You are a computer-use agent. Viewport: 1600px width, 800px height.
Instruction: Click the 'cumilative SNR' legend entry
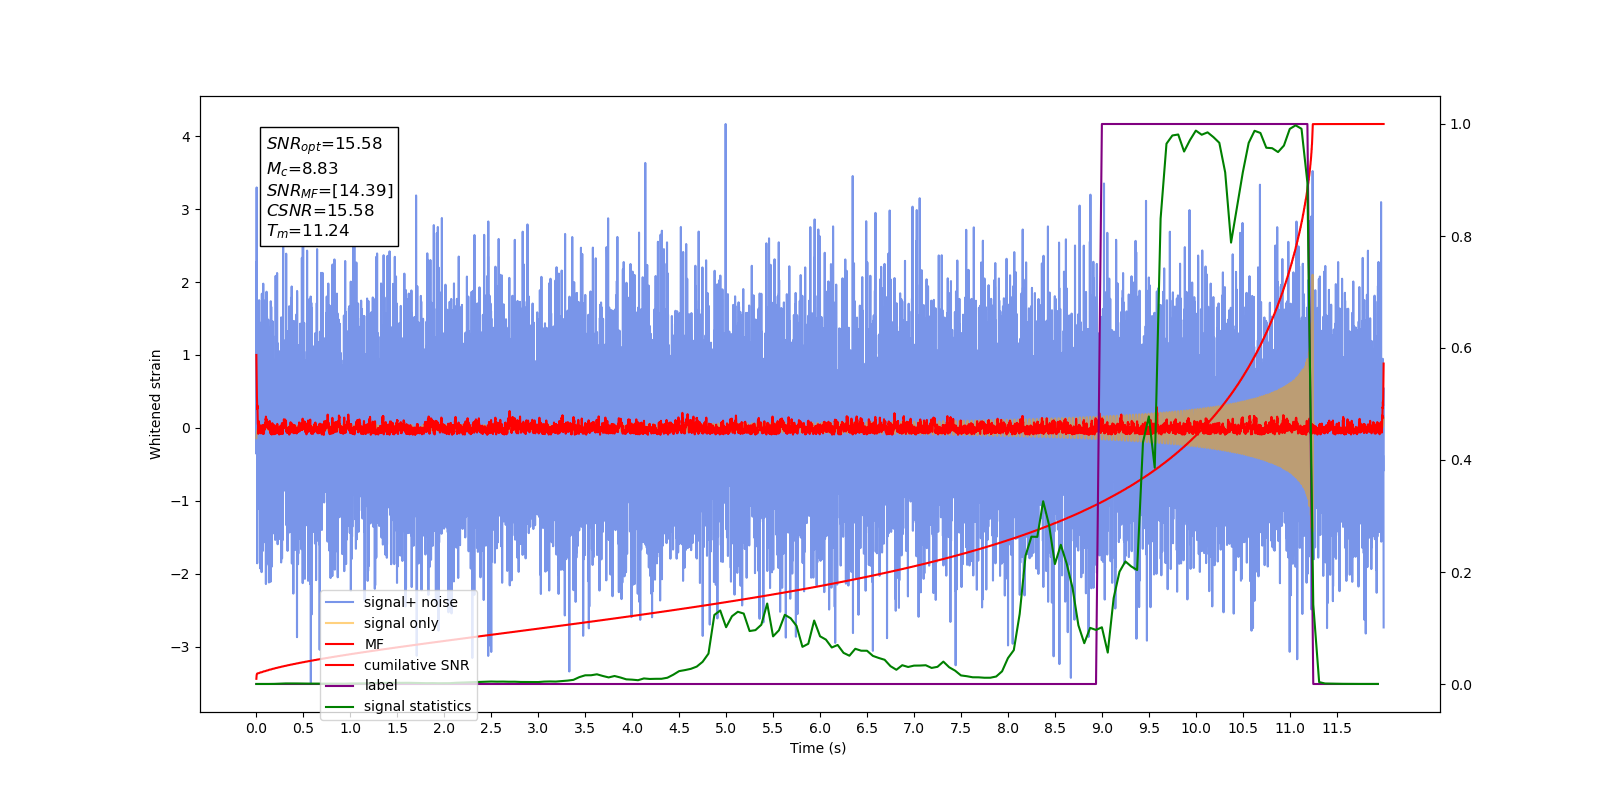416,665
